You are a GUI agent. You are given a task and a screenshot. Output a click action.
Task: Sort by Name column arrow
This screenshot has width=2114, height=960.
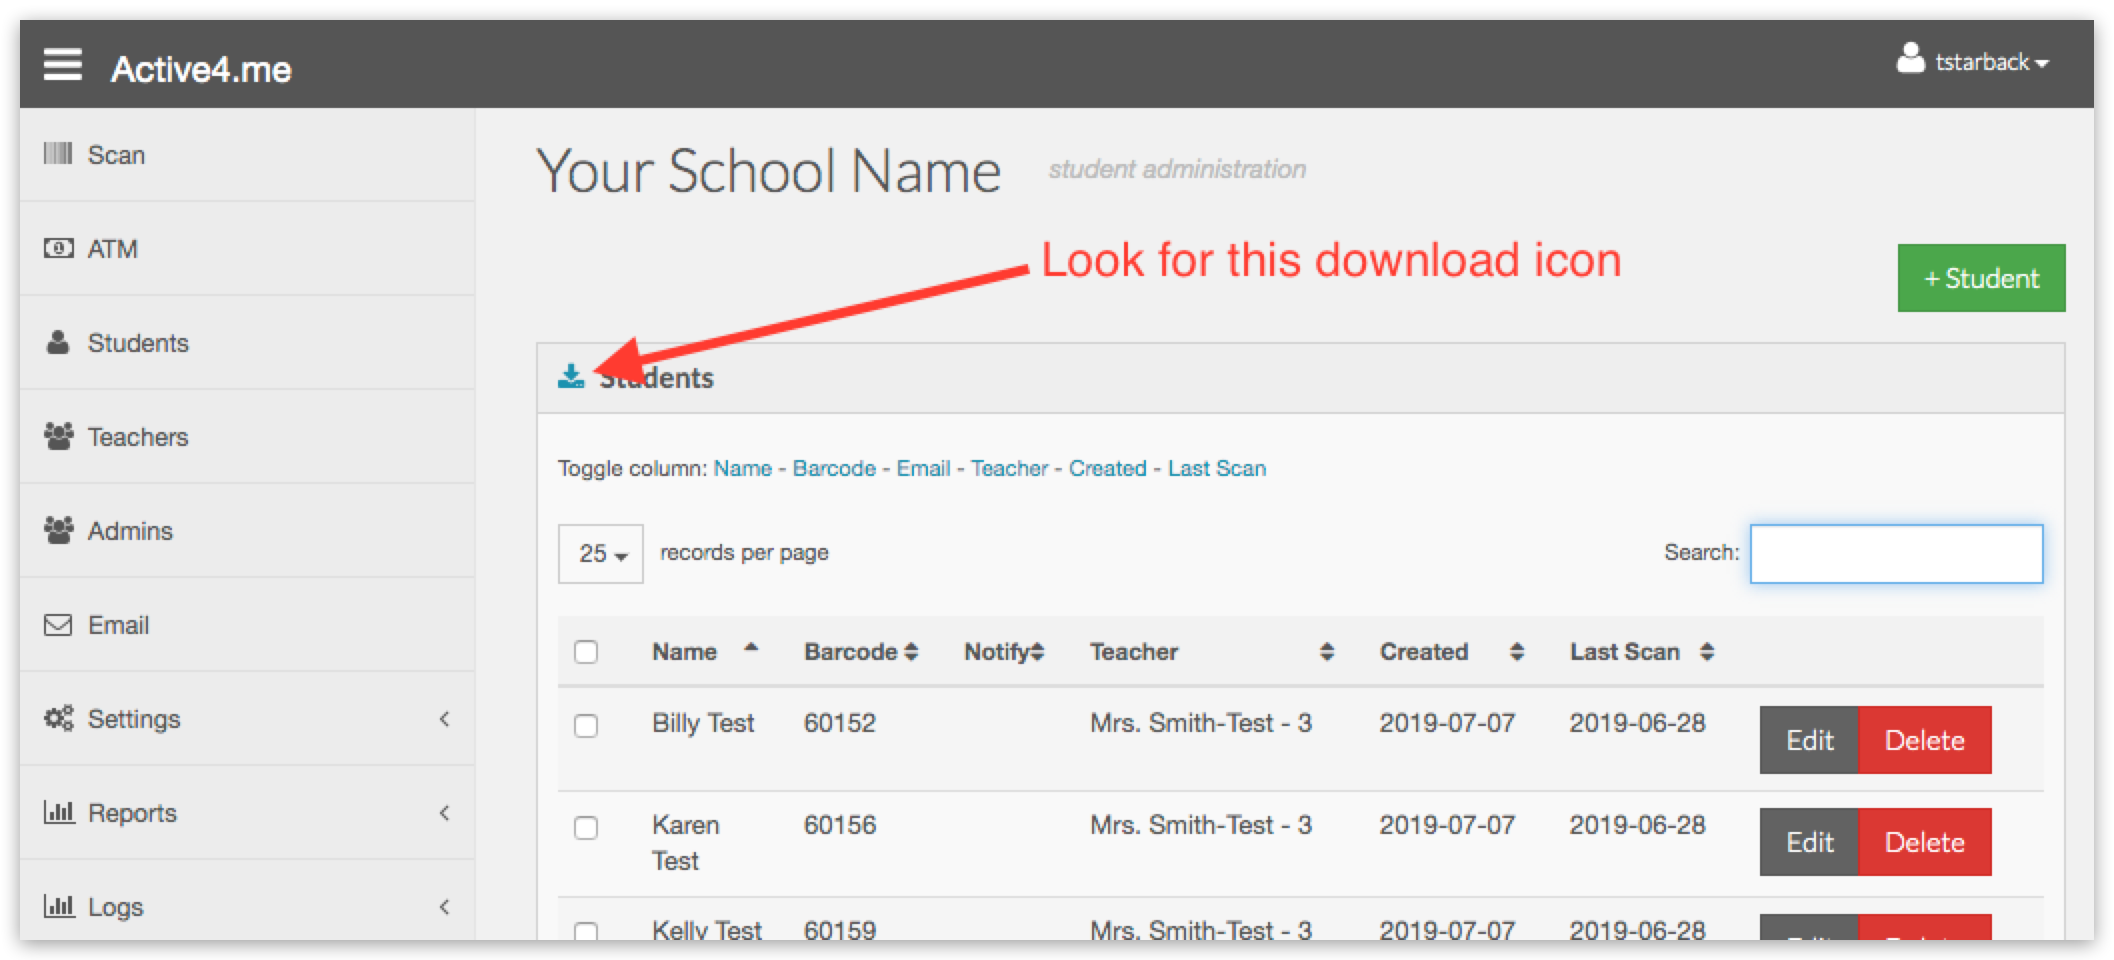click(x=751, y=648)
